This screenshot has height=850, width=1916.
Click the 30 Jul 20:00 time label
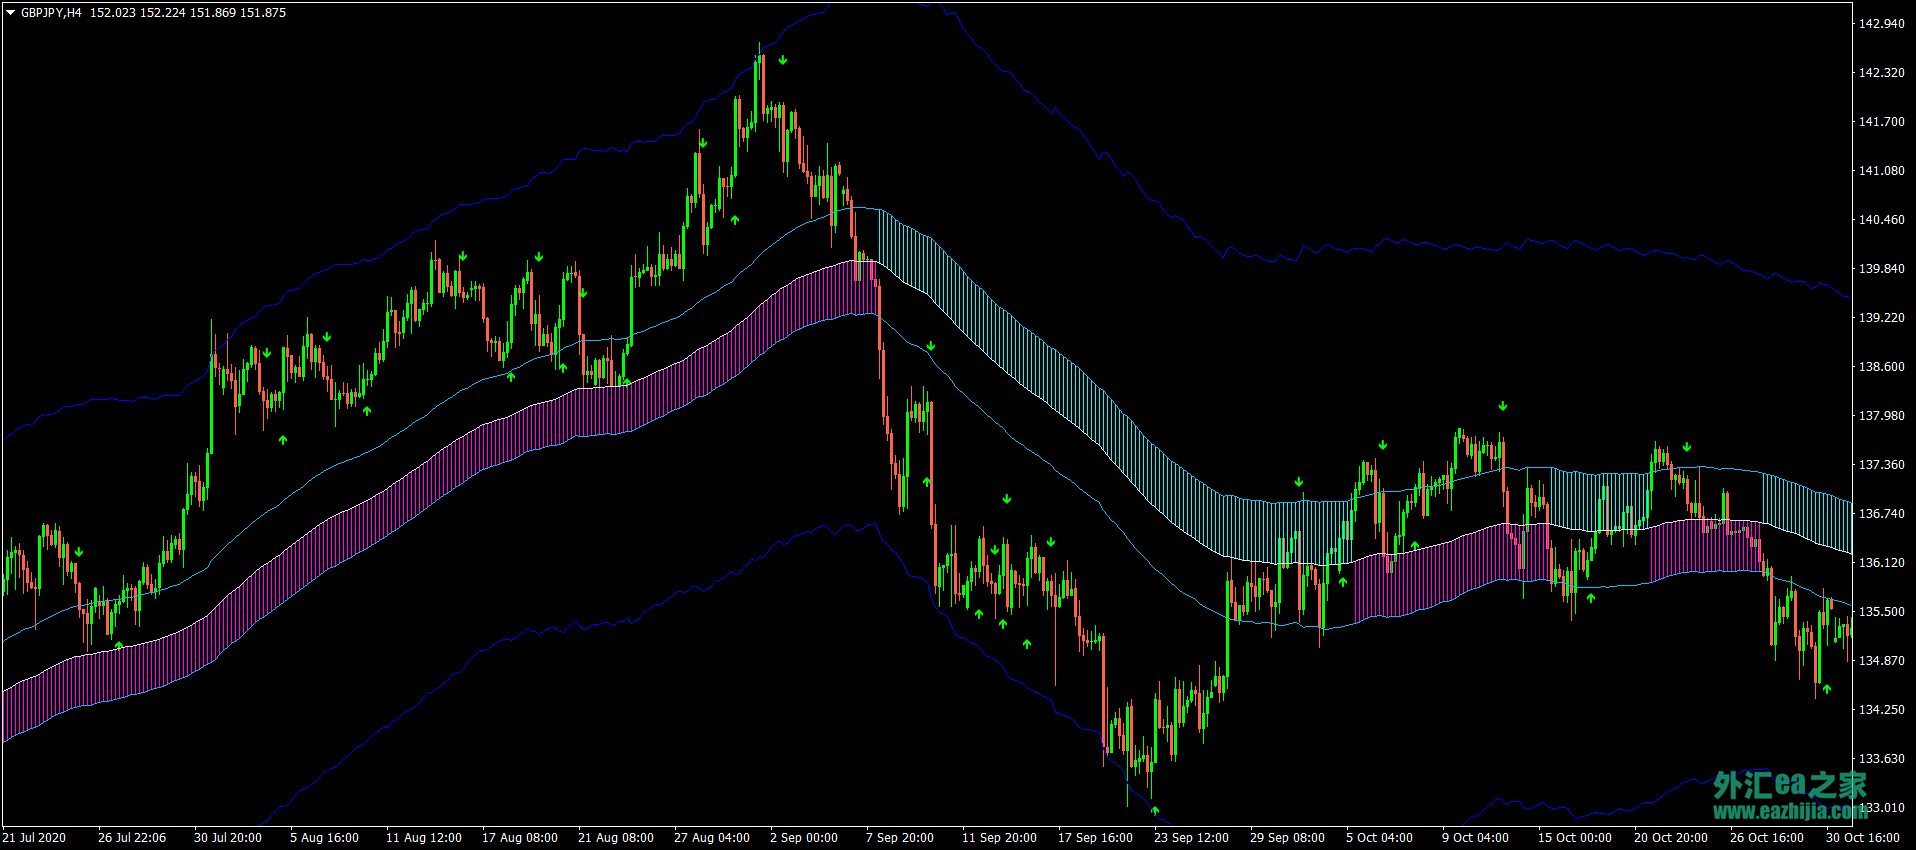[228, 838]
